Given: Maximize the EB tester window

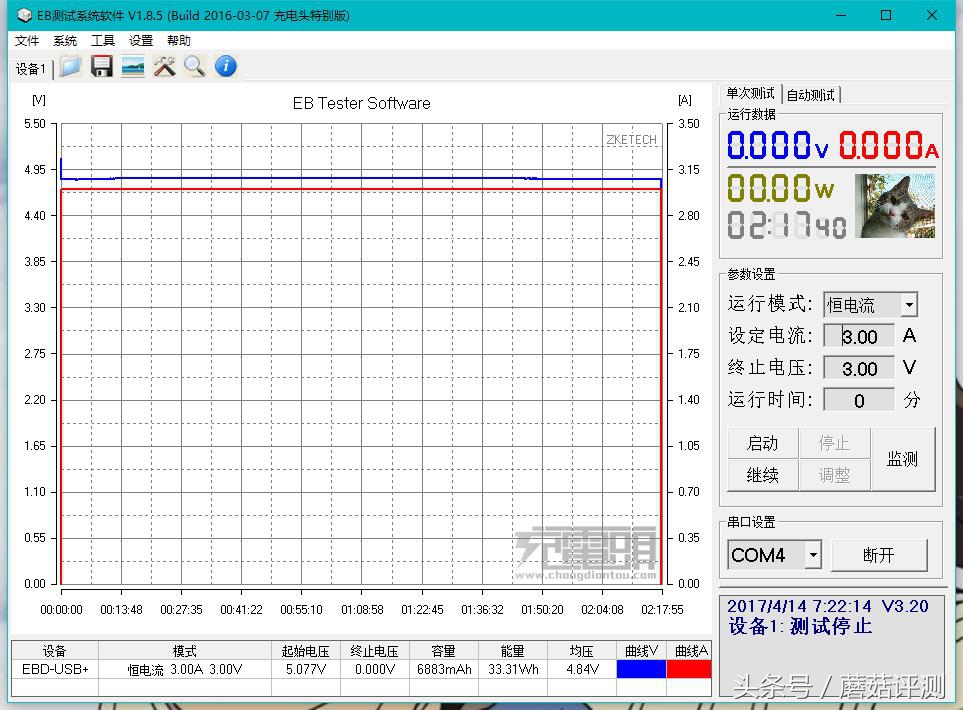Looking at the screenshot, I should pyautogui.click(x=886, y=15).
